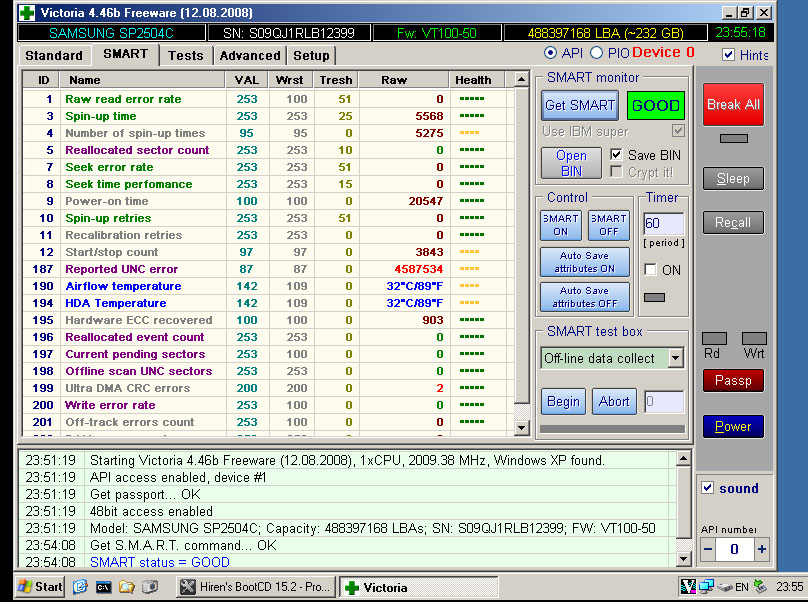Click the red Break All button

733,105
